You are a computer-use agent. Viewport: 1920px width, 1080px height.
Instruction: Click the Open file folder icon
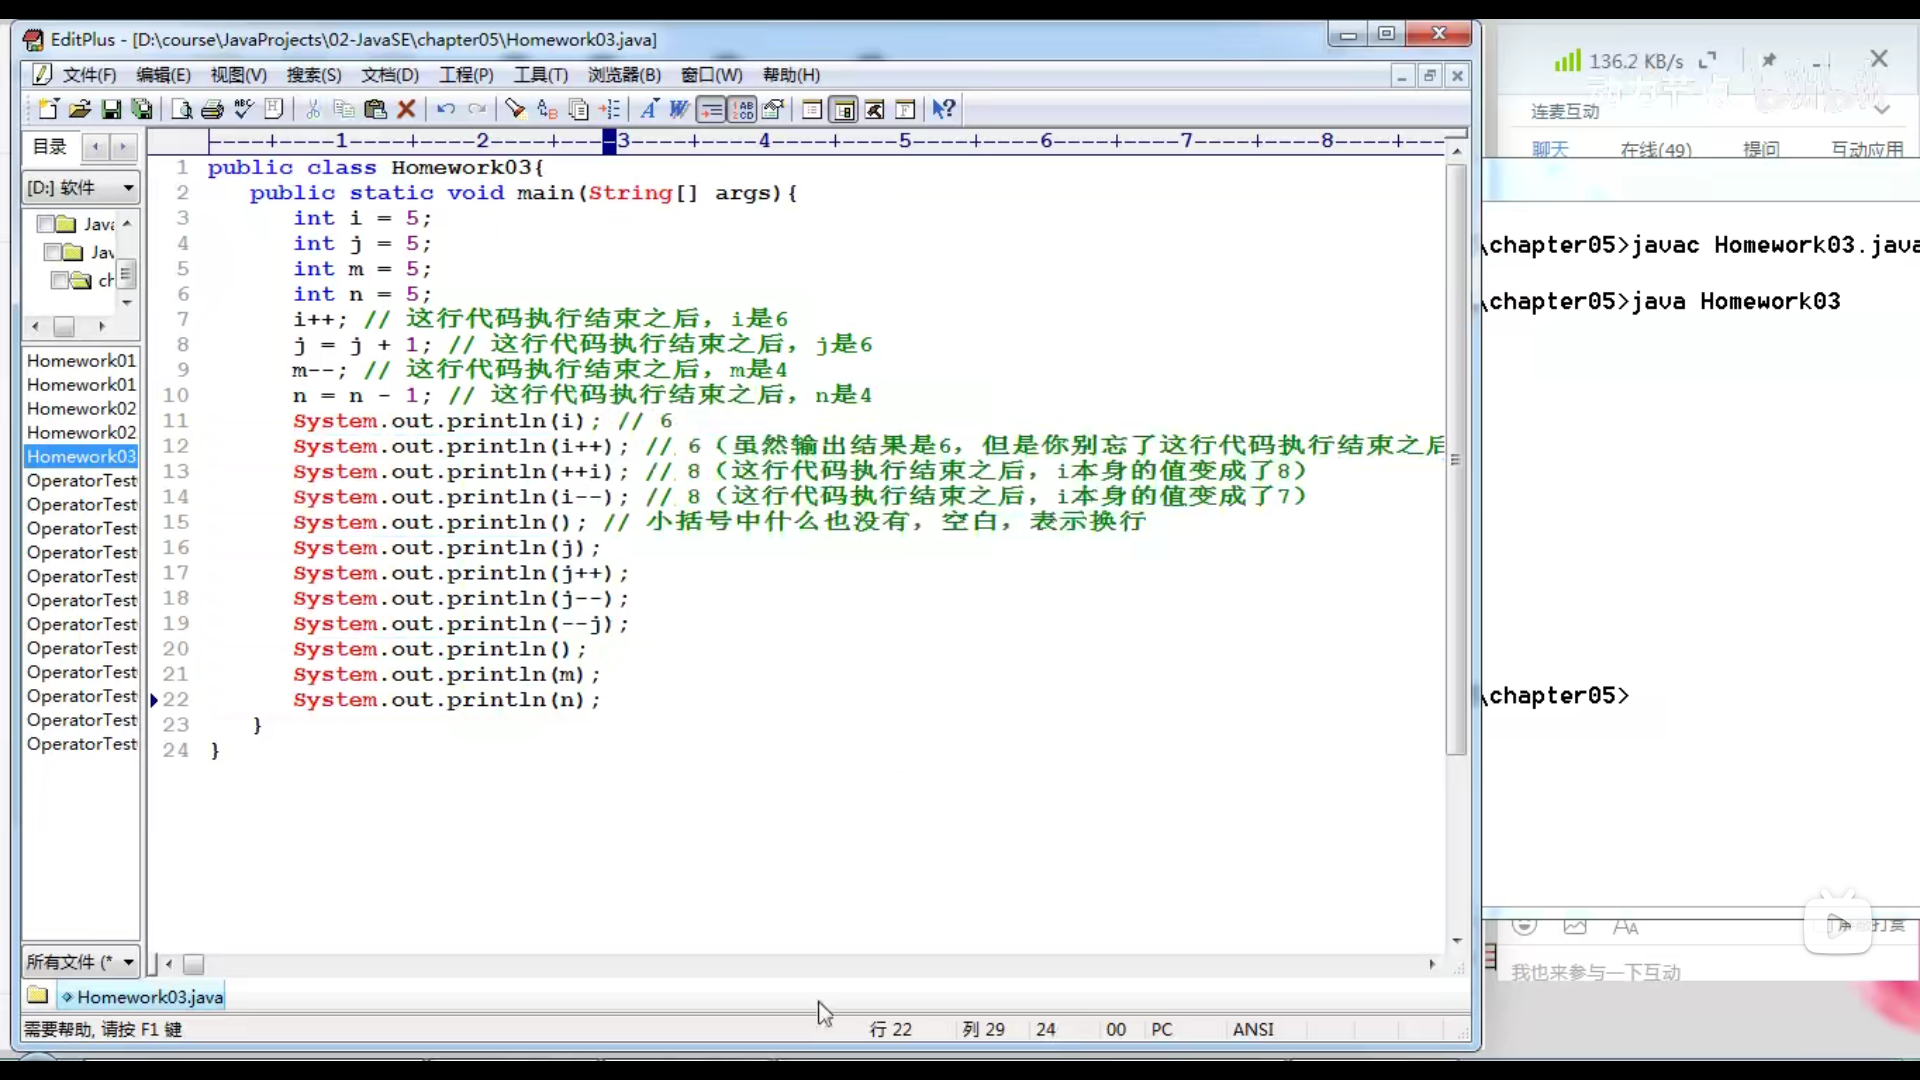pyautogui.click(x=80, y=110)
